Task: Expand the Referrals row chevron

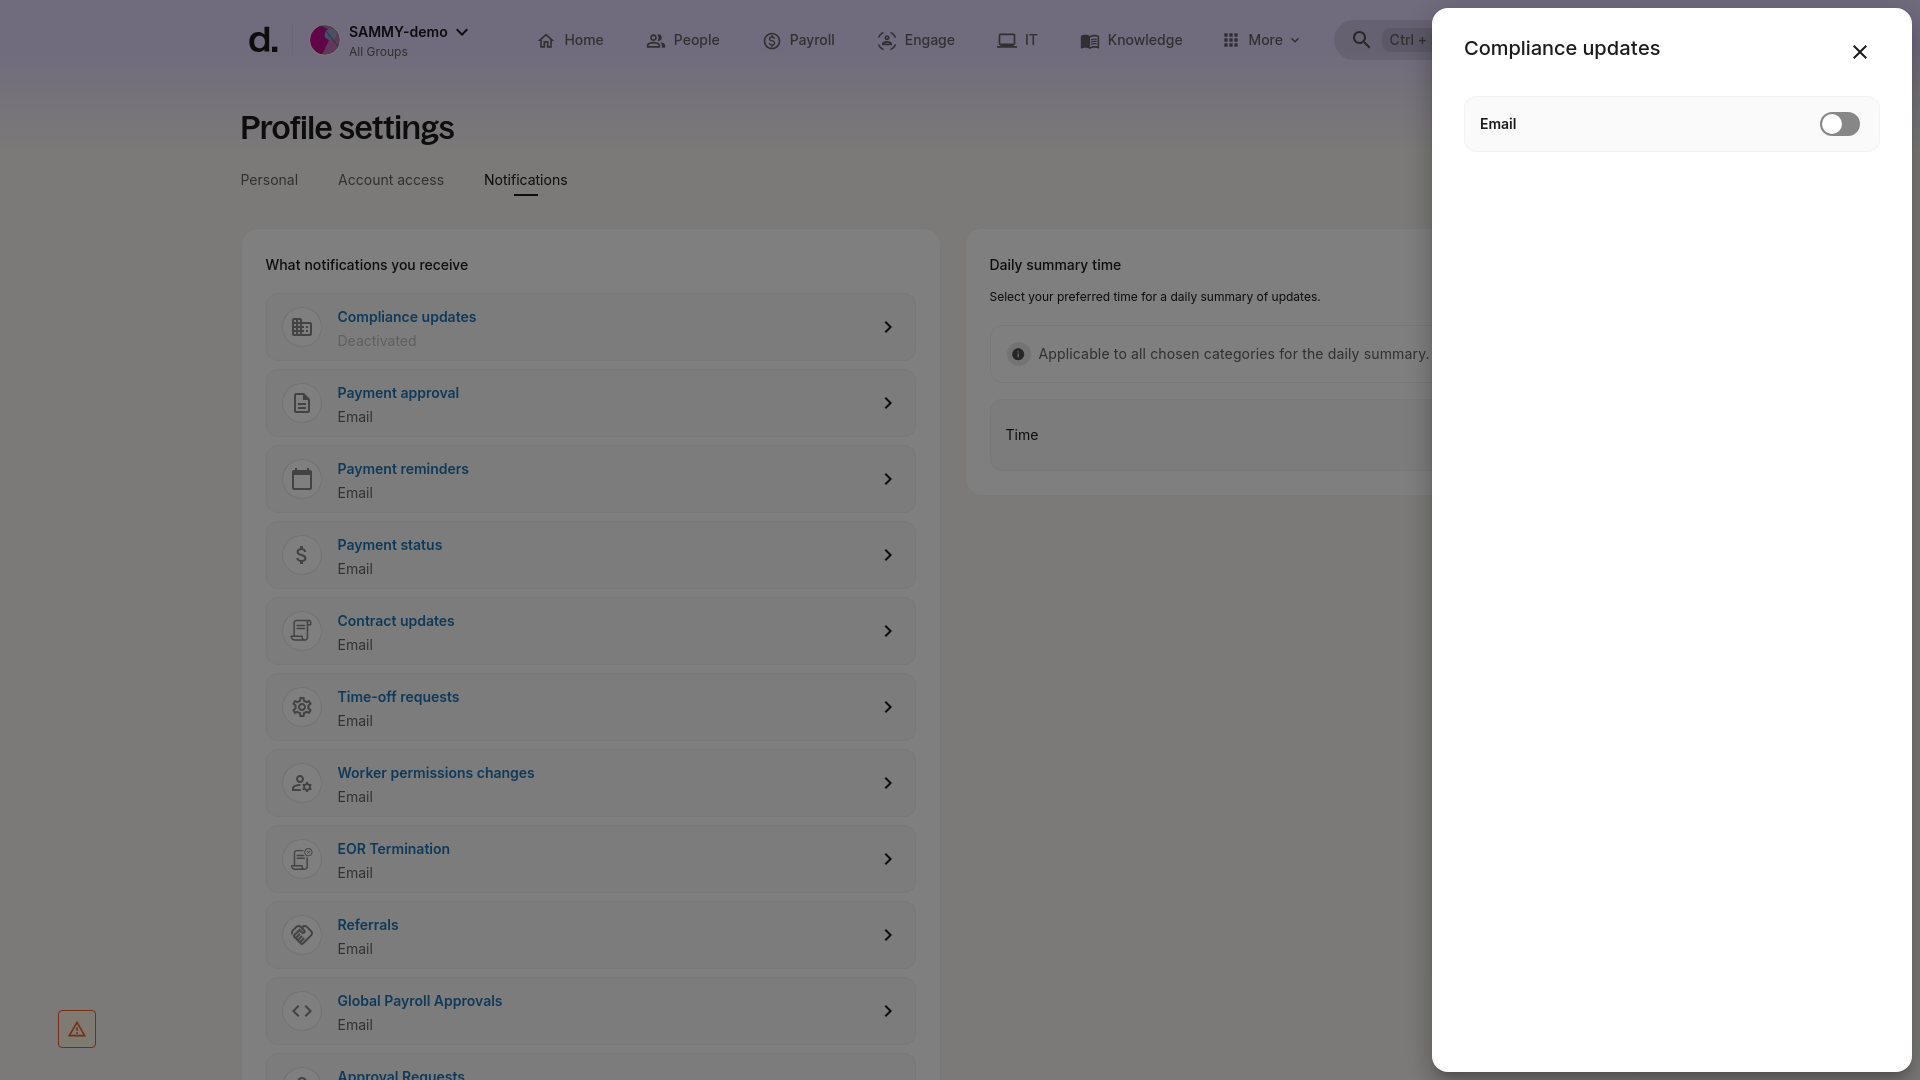Action: point(888,935)
